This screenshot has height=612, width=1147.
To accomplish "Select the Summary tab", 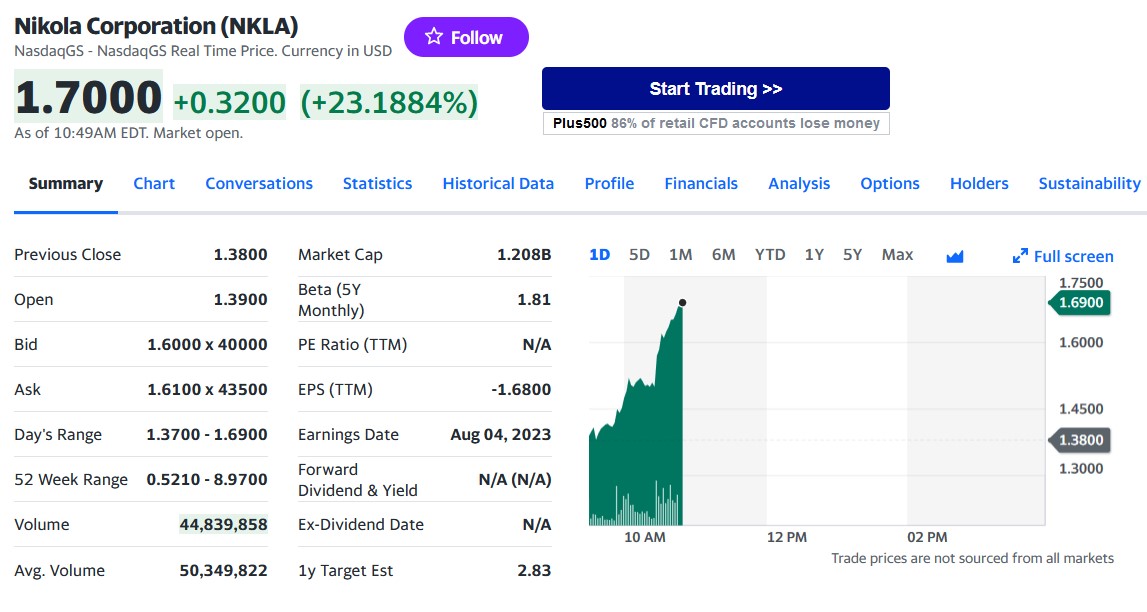I will [x=66, y=184].
